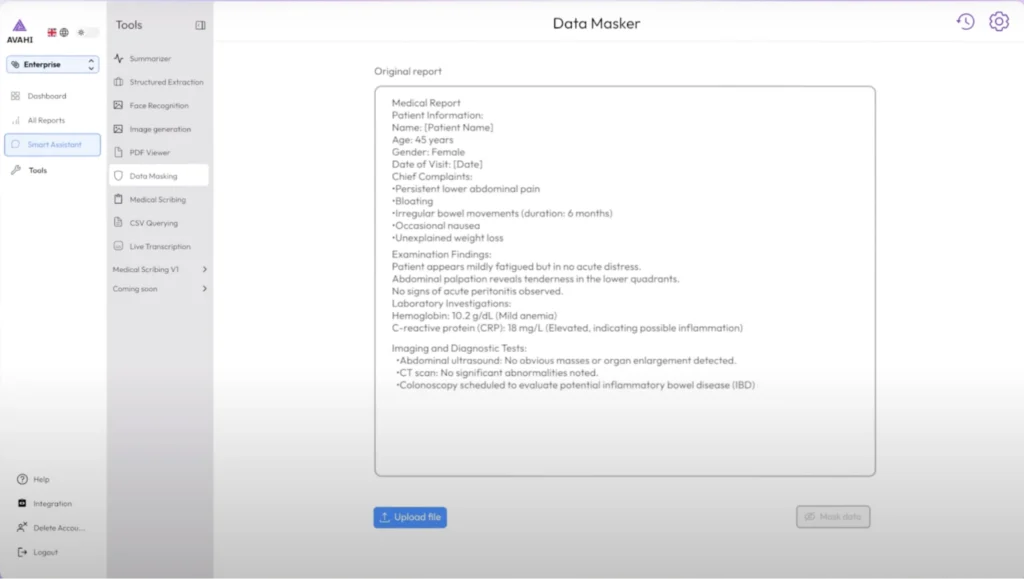Open the settings gear icon
The width and height of the screenshot is (1024, 579).
point(998,22)
